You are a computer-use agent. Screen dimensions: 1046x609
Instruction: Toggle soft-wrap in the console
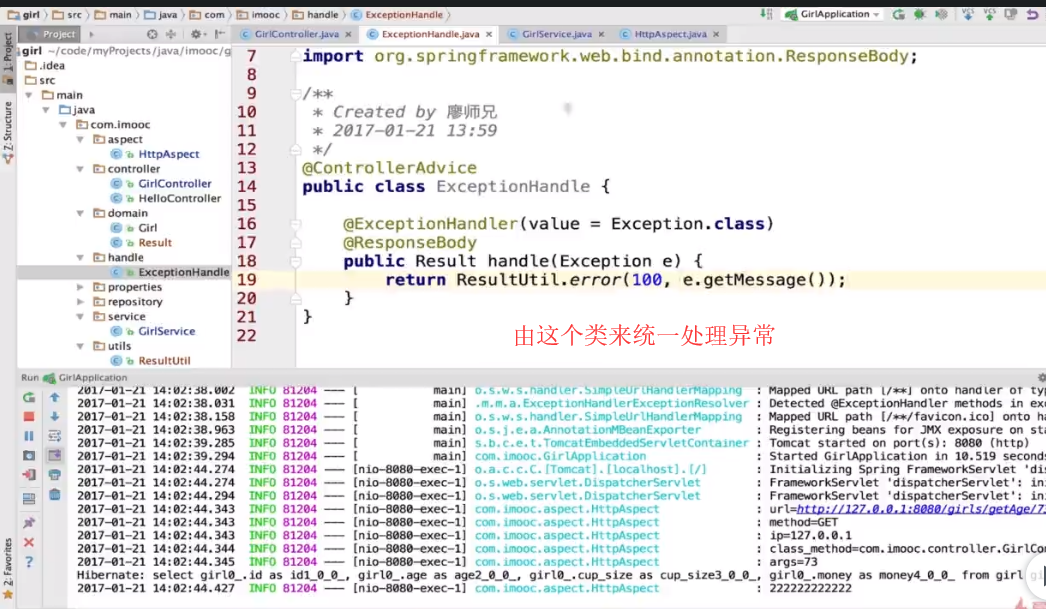point(55,436)
